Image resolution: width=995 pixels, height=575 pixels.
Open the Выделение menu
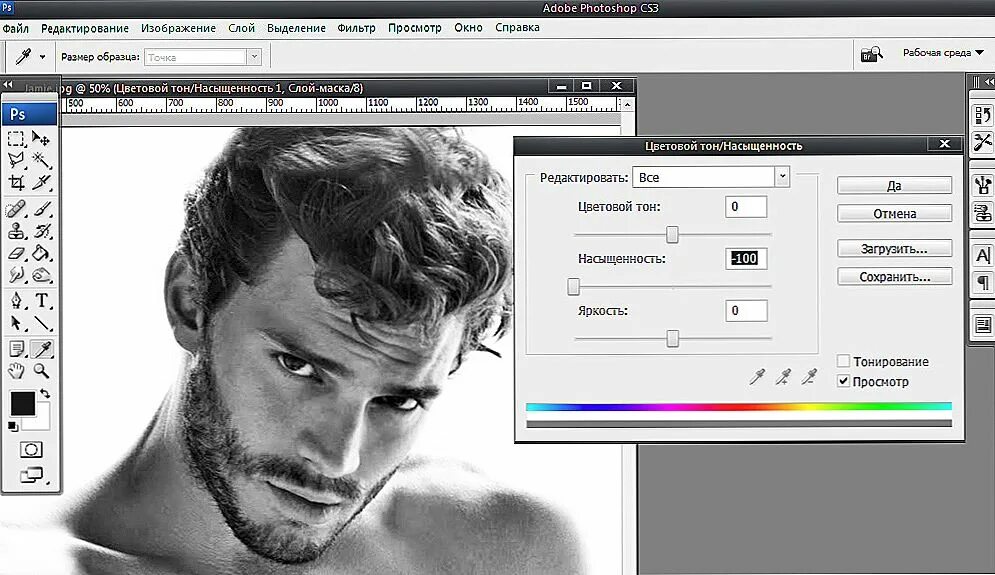(x=296, y=29)
